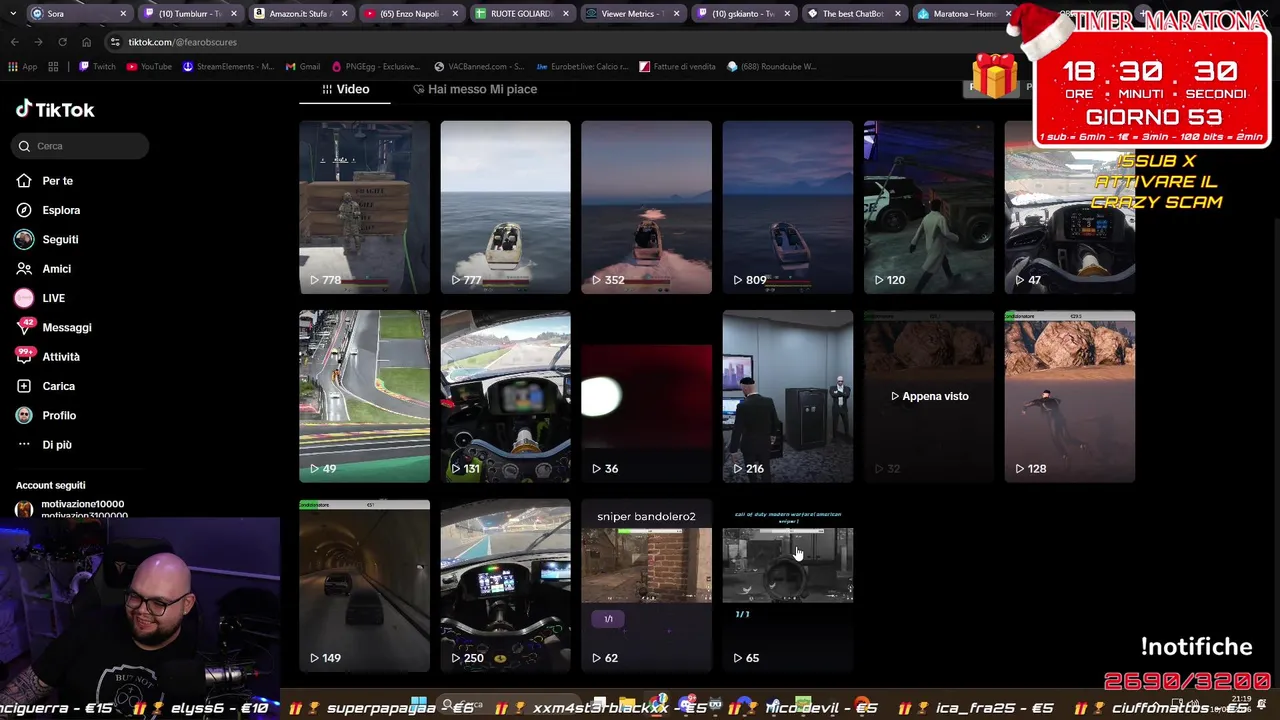Open Messaggi in sidebar
The image size is (1280, 720).
(66, 327)
